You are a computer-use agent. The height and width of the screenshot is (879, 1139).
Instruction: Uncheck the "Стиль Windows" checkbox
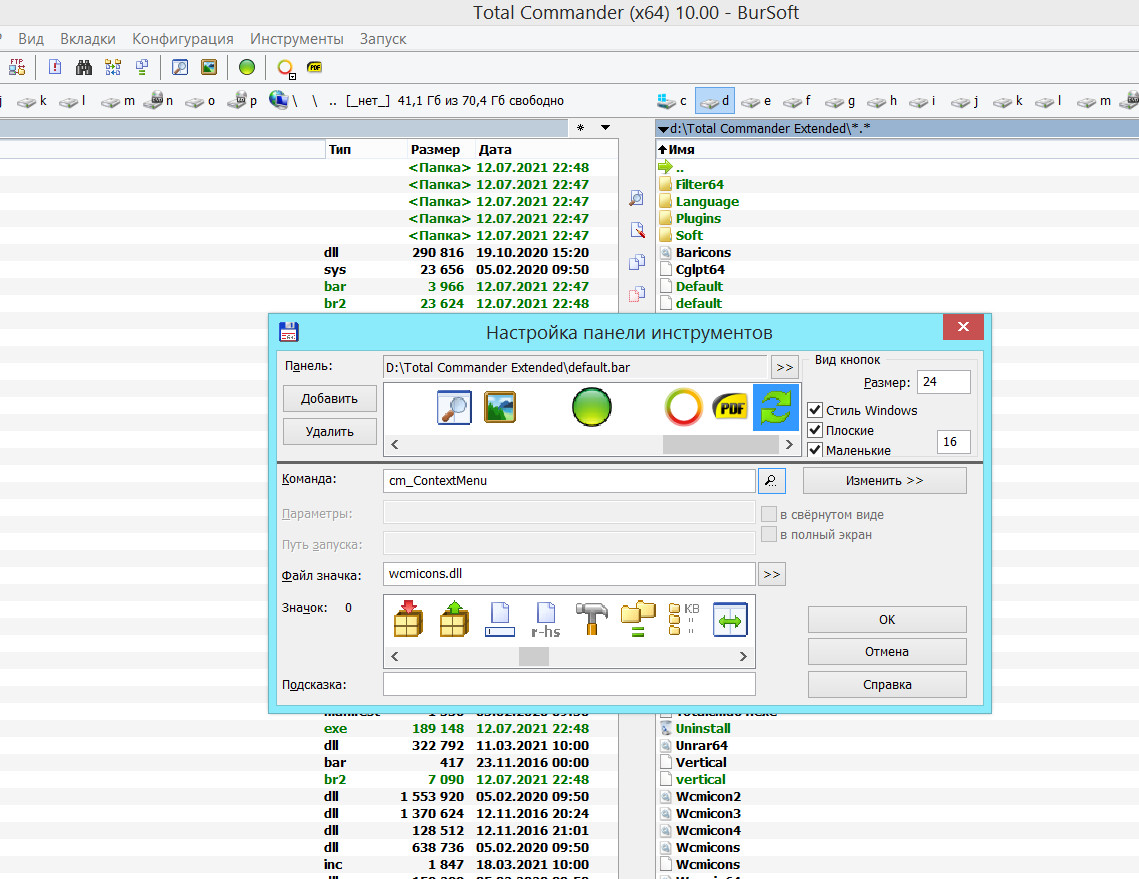click(x=816, y=410)
